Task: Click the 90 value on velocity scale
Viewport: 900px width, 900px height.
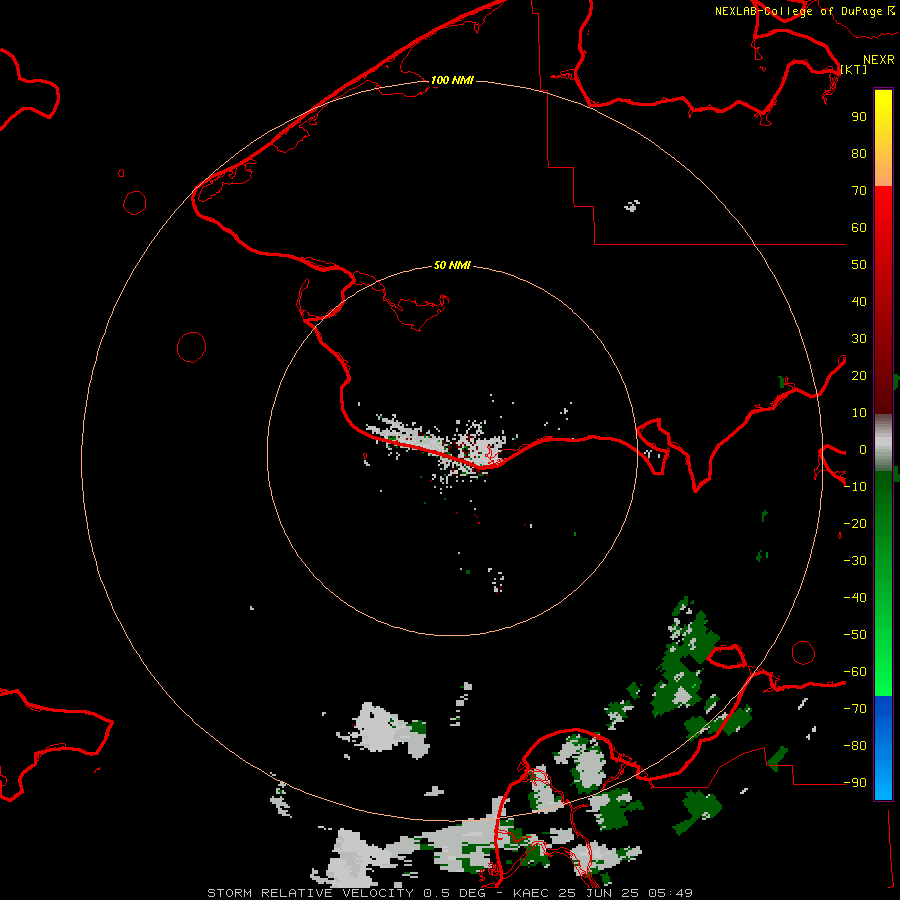Action: [x=859, y=117]
